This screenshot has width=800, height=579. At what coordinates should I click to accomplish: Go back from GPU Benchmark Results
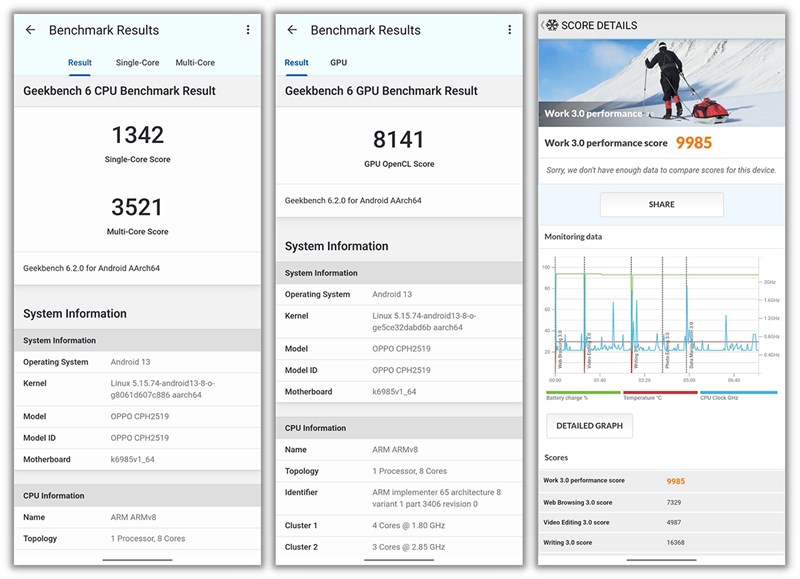[x=292, y=30]
